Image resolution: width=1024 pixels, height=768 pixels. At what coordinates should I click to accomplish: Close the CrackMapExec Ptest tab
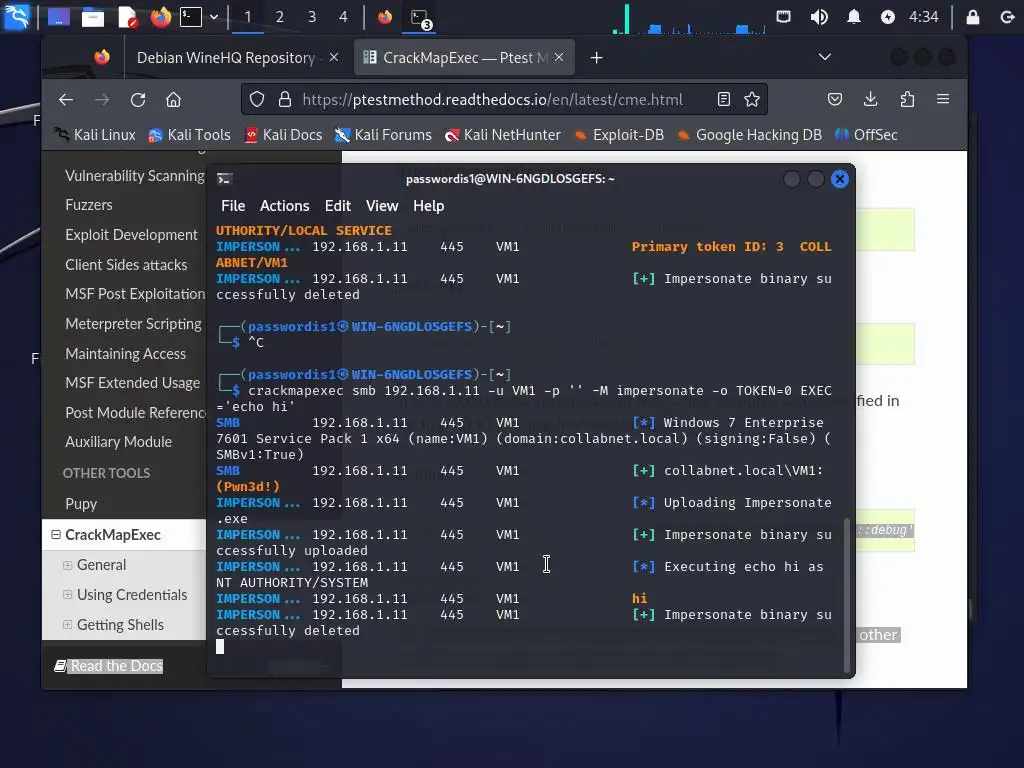pos(559,57)
